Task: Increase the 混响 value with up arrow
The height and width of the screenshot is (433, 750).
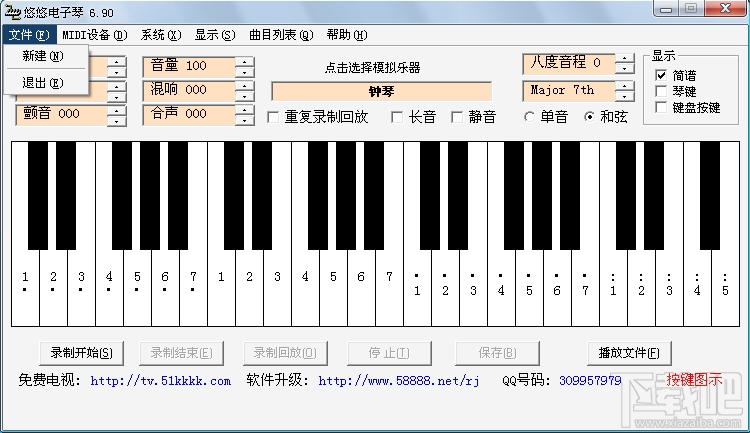Action: (244, 86)
